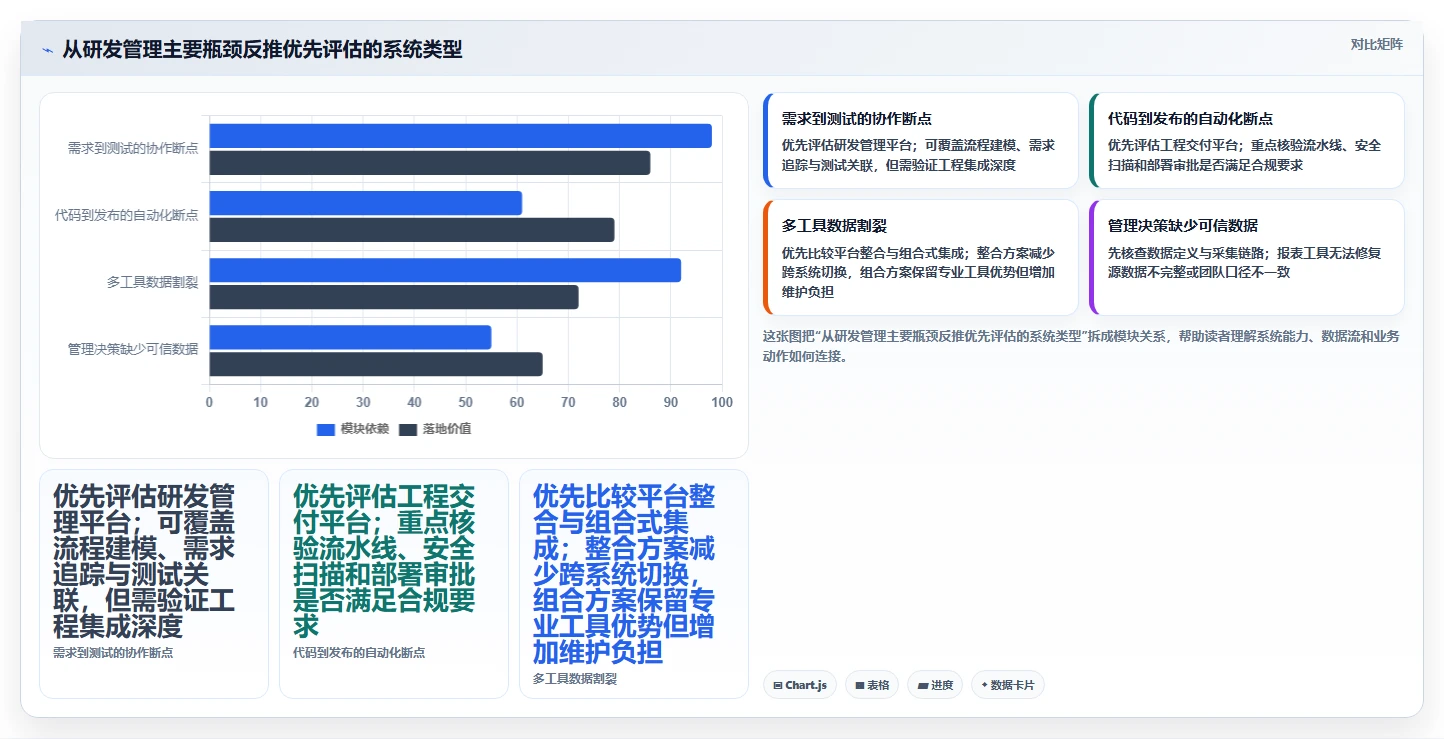Viewport: 1444px width, 739px height.
Task: Click the description paragraph starting 这张图把
Action: pyautogui.click(x=1080, y=345)
